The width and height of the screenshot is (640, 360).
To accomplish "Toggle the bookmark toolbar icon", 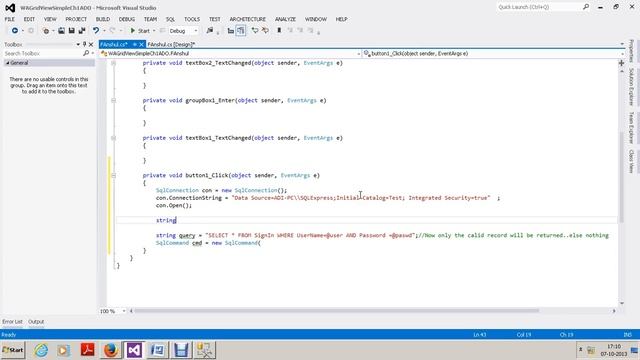I will point(279,31).
